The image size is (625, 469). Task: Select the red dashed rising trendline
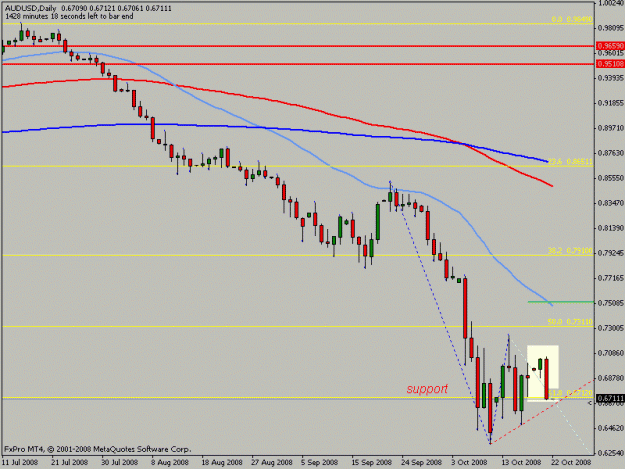542,412
